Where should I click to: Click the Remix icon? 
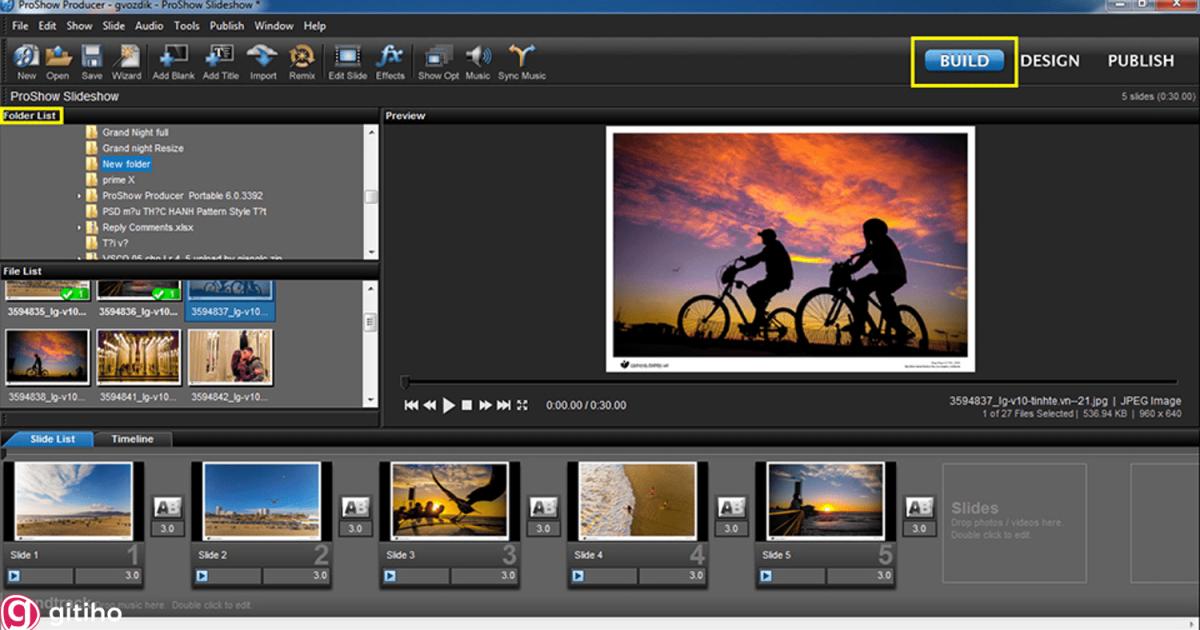[302, 58]
